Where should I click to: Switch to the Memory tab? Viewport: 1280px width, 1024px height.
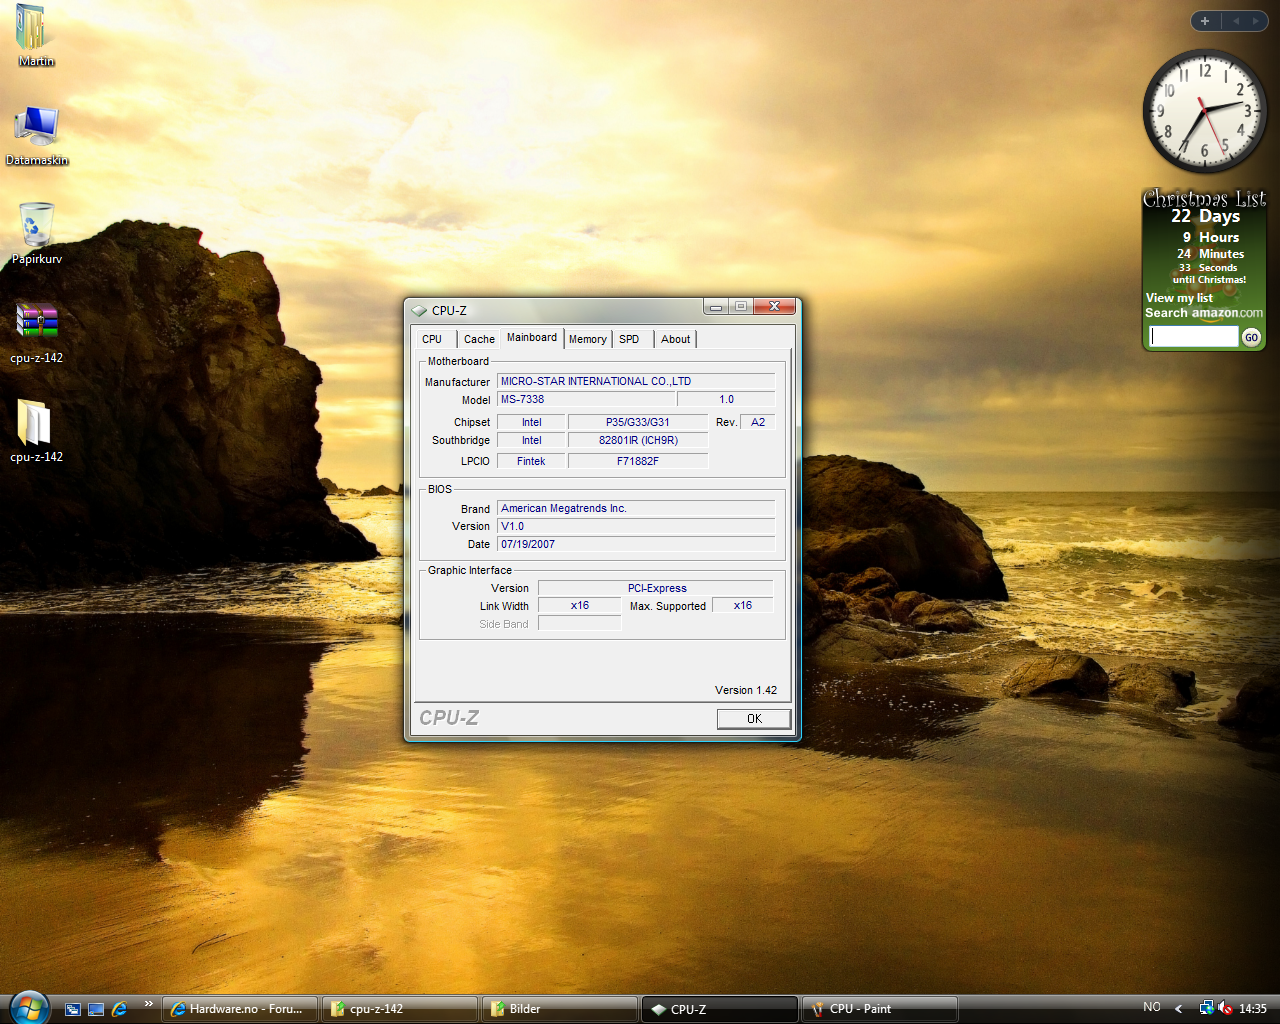point(588,339)
